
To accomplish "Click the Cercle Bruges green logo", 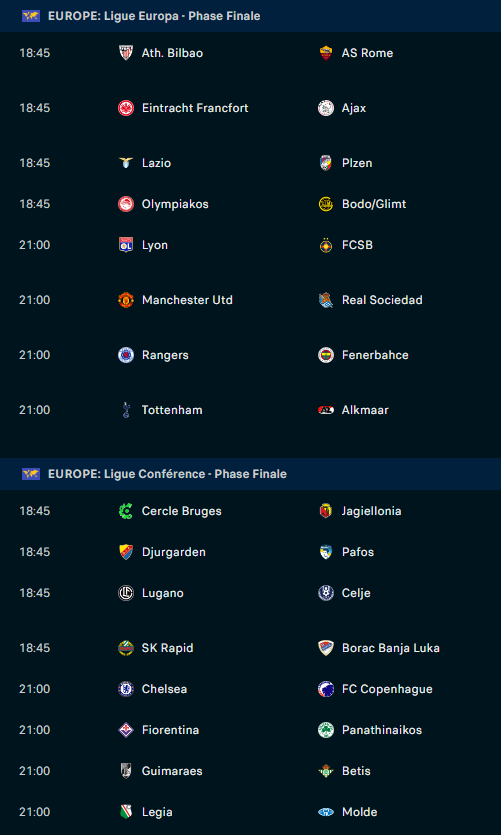I will pos(126,511).
